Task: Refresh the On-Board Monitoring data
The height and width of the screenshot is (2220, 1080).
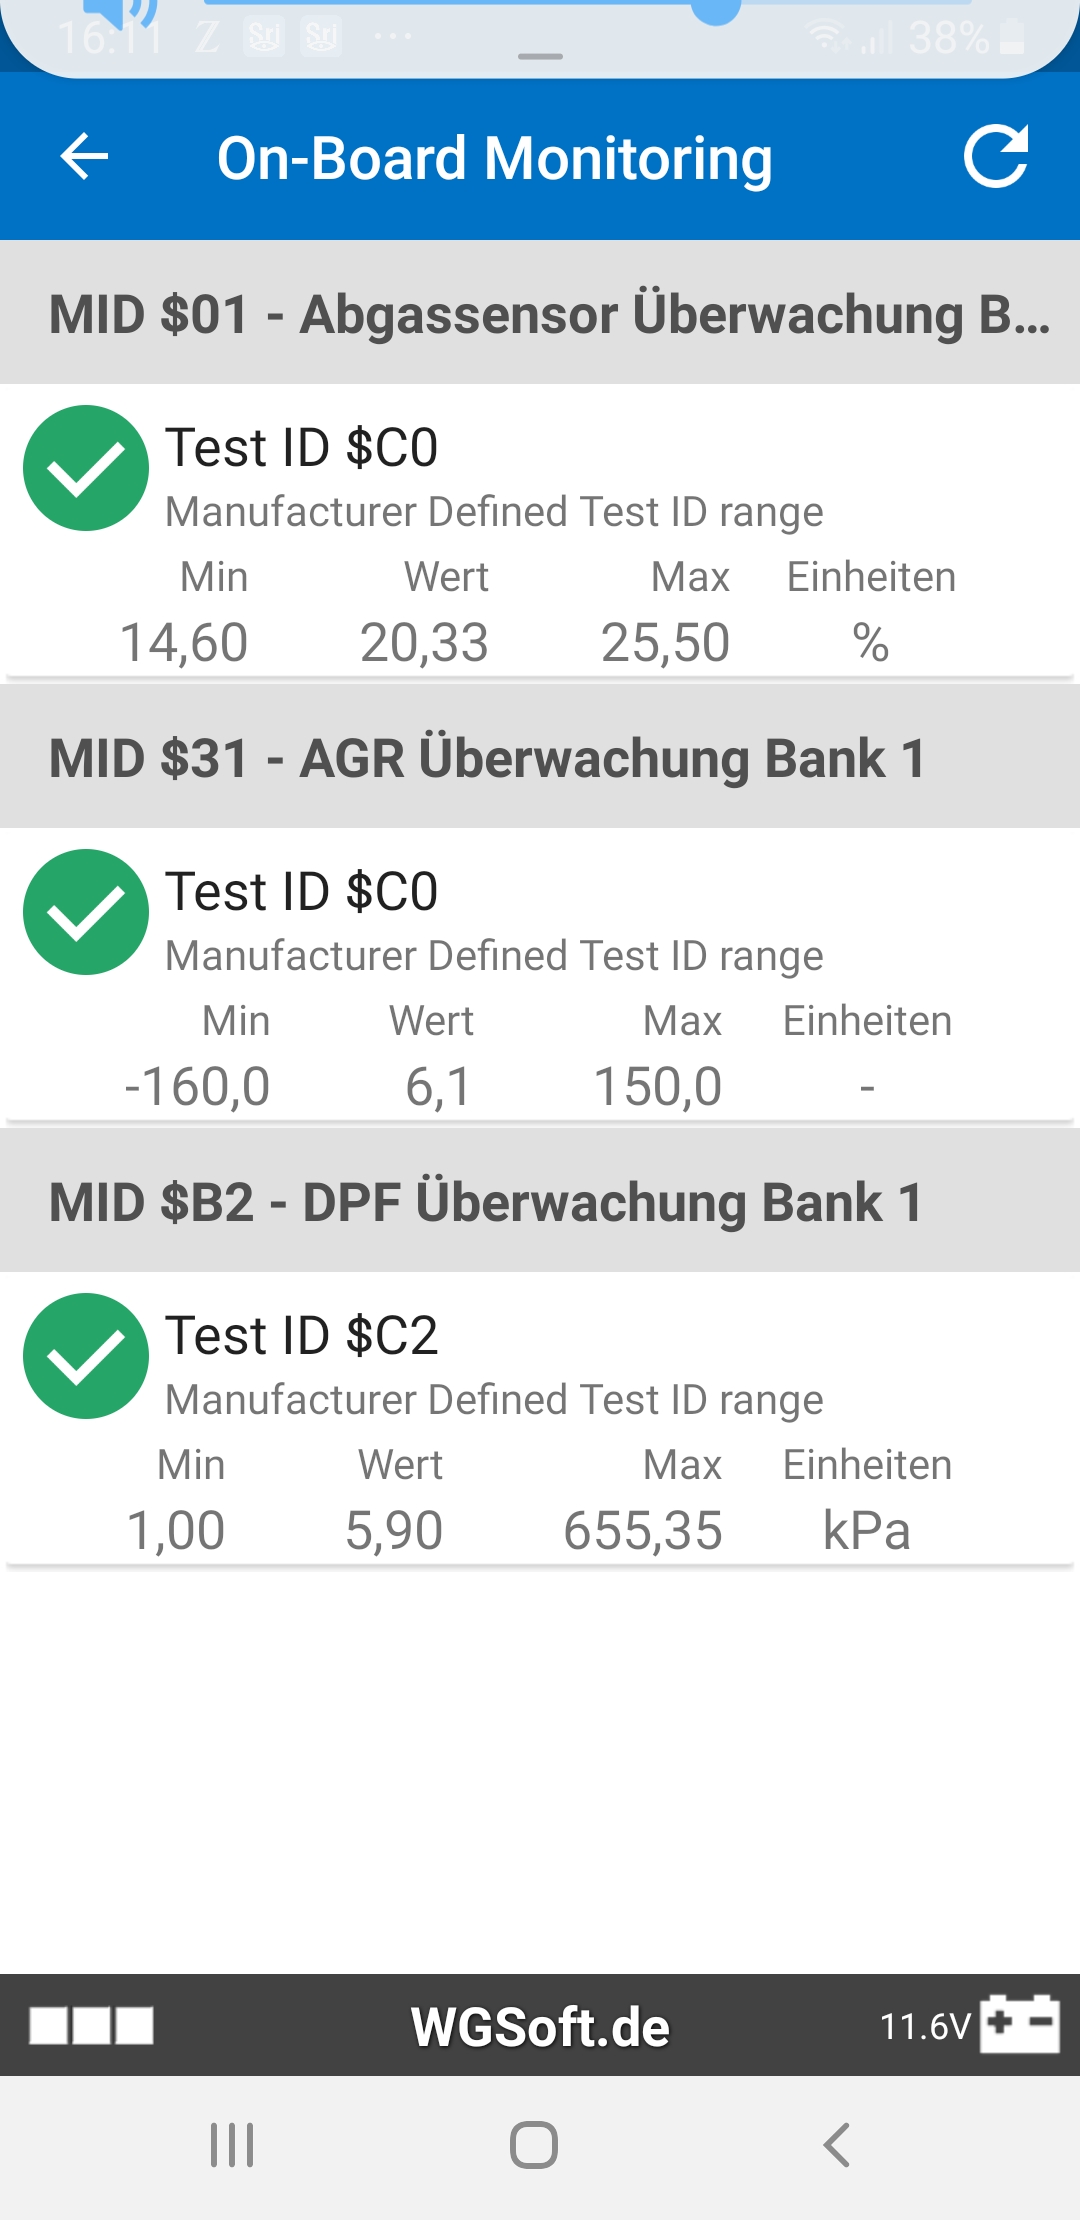Action: 995,157
